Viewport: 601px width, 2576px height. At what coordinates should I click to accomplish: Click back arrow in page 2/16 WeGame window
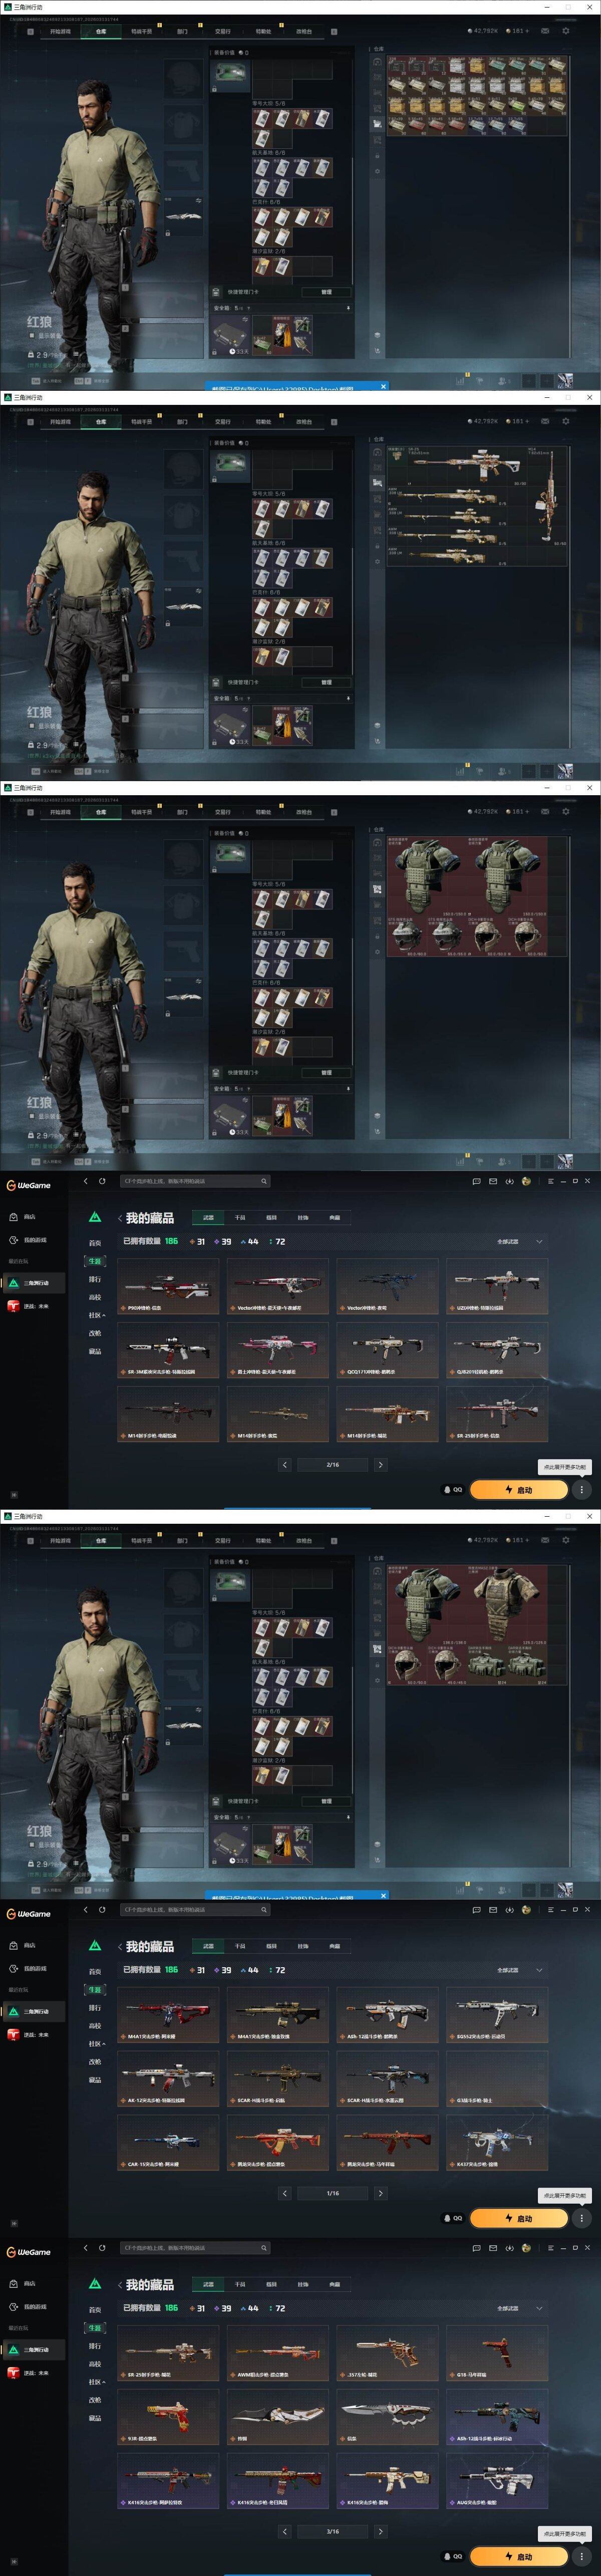tap(86, 1181)
